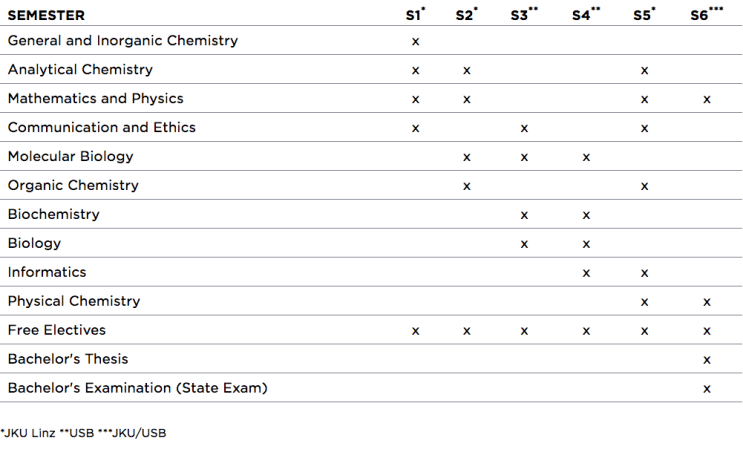Click the SEMESTER column header
Viewport: 743px width, 452px height.
point(46,15)
